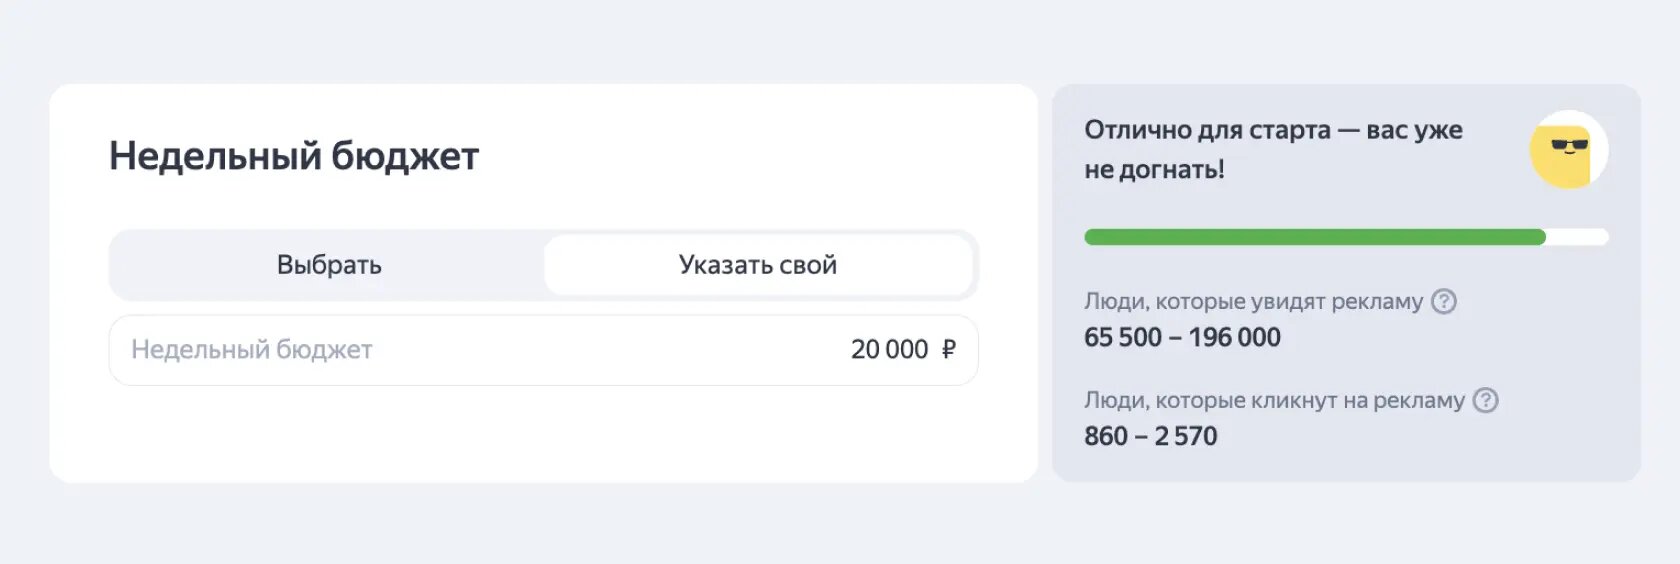The width and height of the screenshot is (1680, 564).
Task: Click the green filled part of progress bar
Action: tap(1315, 237)
